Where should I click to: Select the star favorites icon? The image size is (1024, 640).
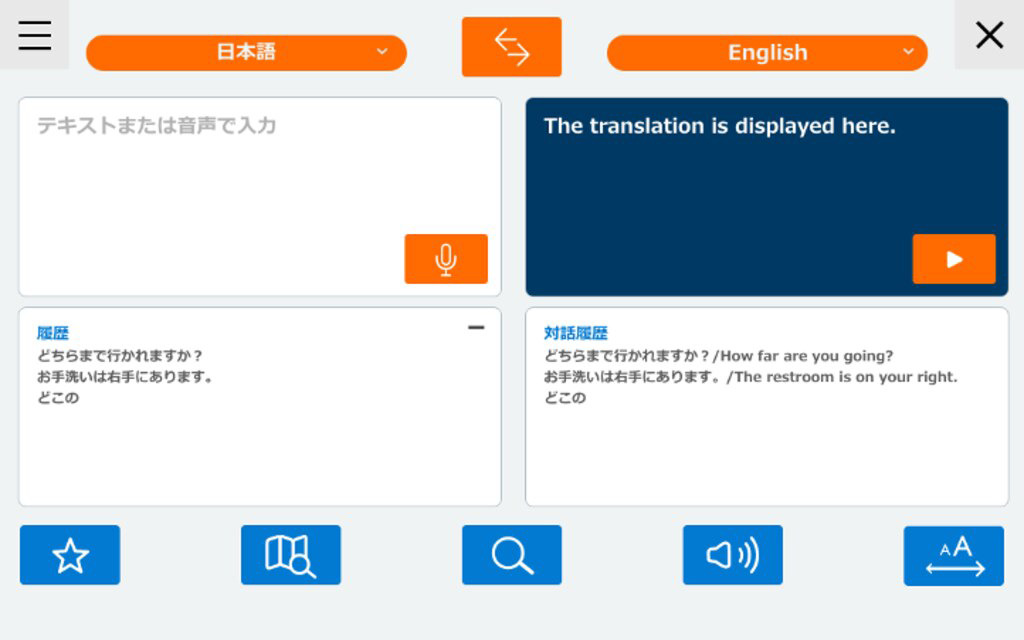coord(69,555)
